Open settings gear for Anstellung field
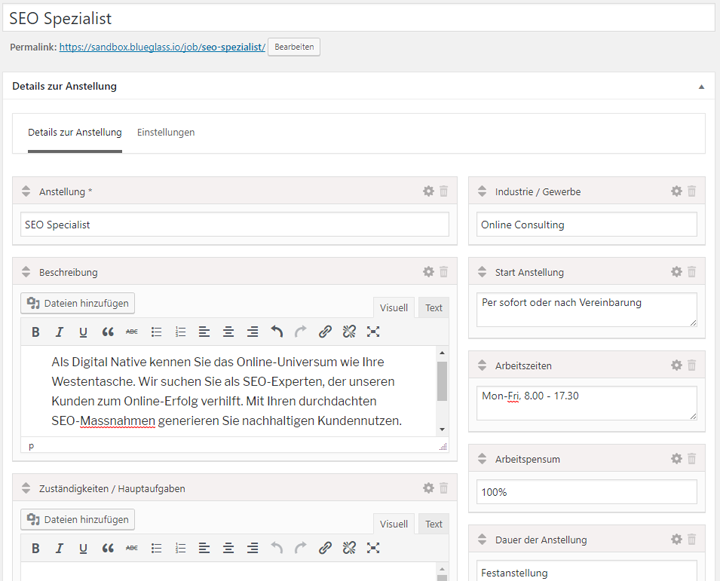 [428, 191]
